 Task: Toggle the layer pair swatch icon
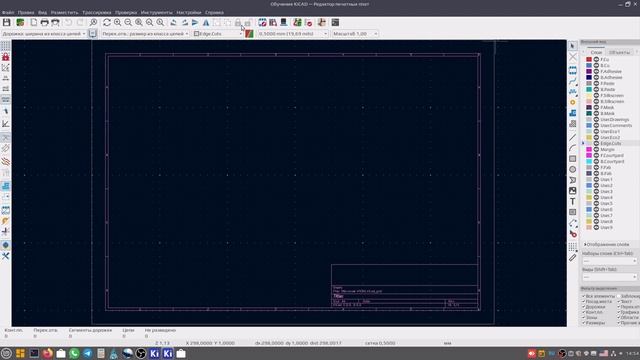click(249, 33)
